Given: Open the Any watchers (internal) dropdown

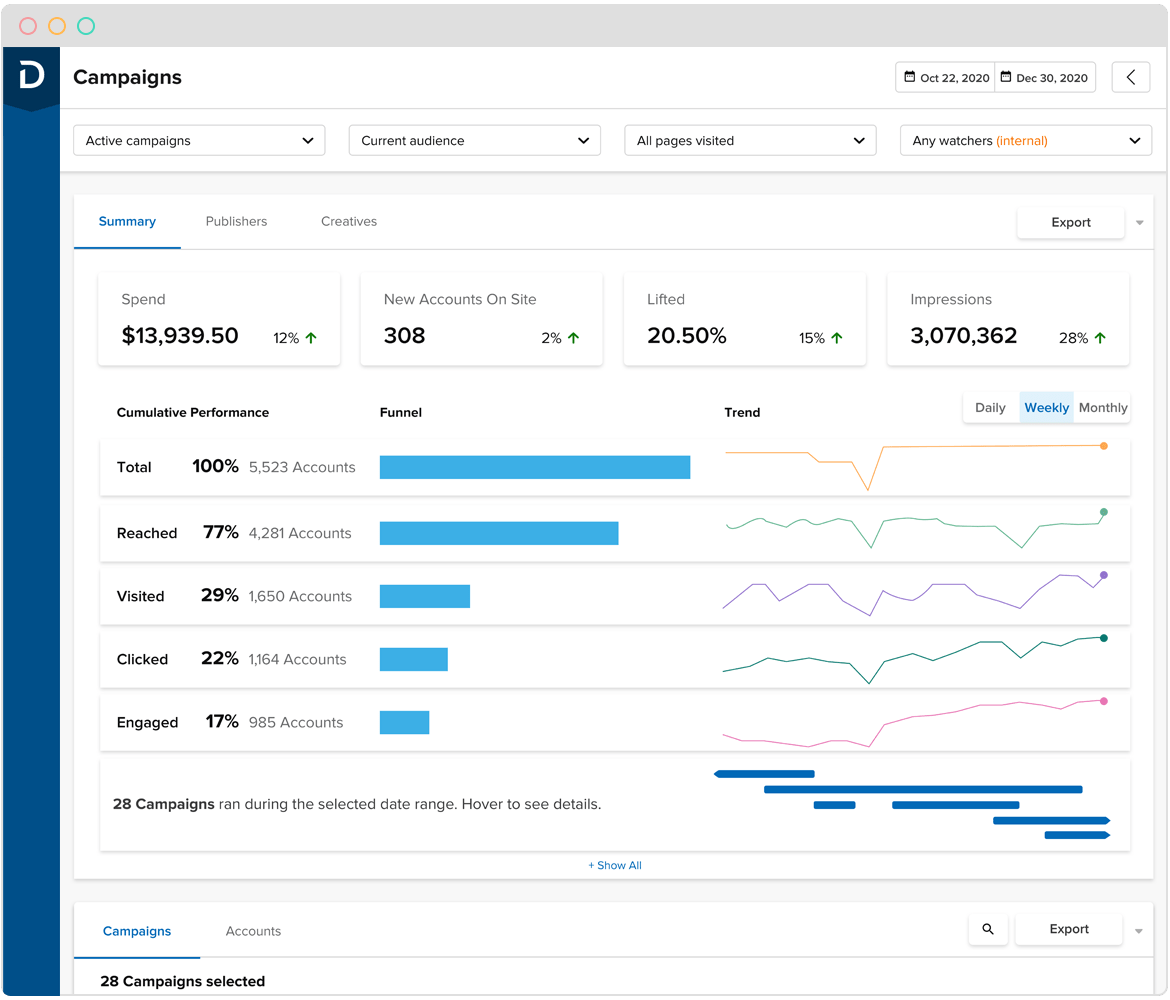Looking at the screenshot, I should point(1025,141).
